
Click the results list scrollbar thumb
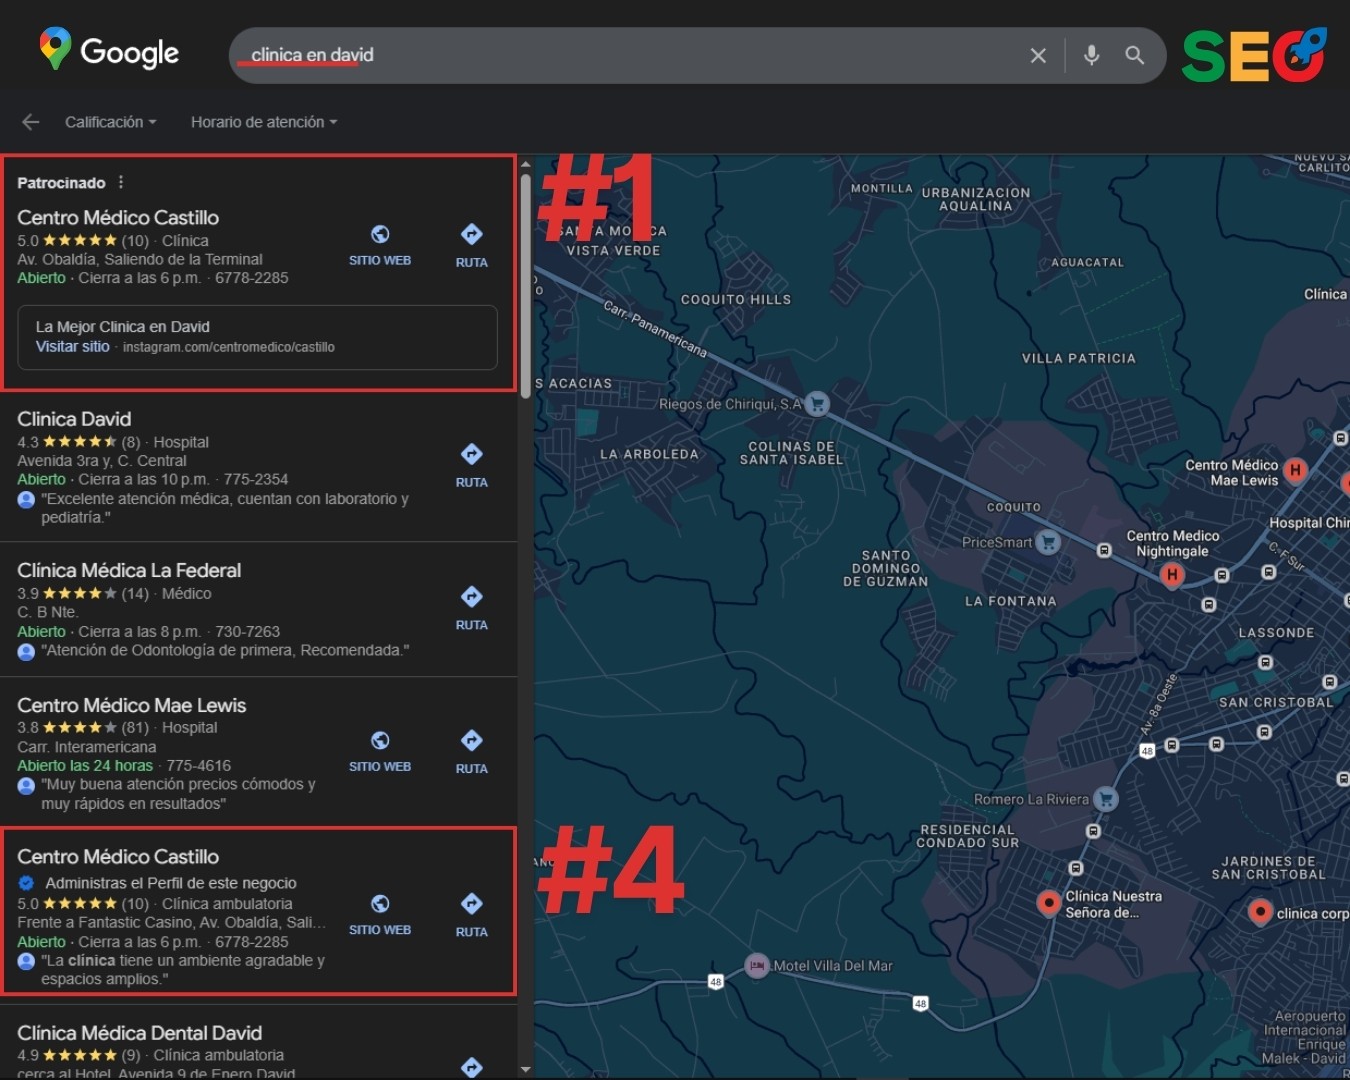tap(526, 285)
